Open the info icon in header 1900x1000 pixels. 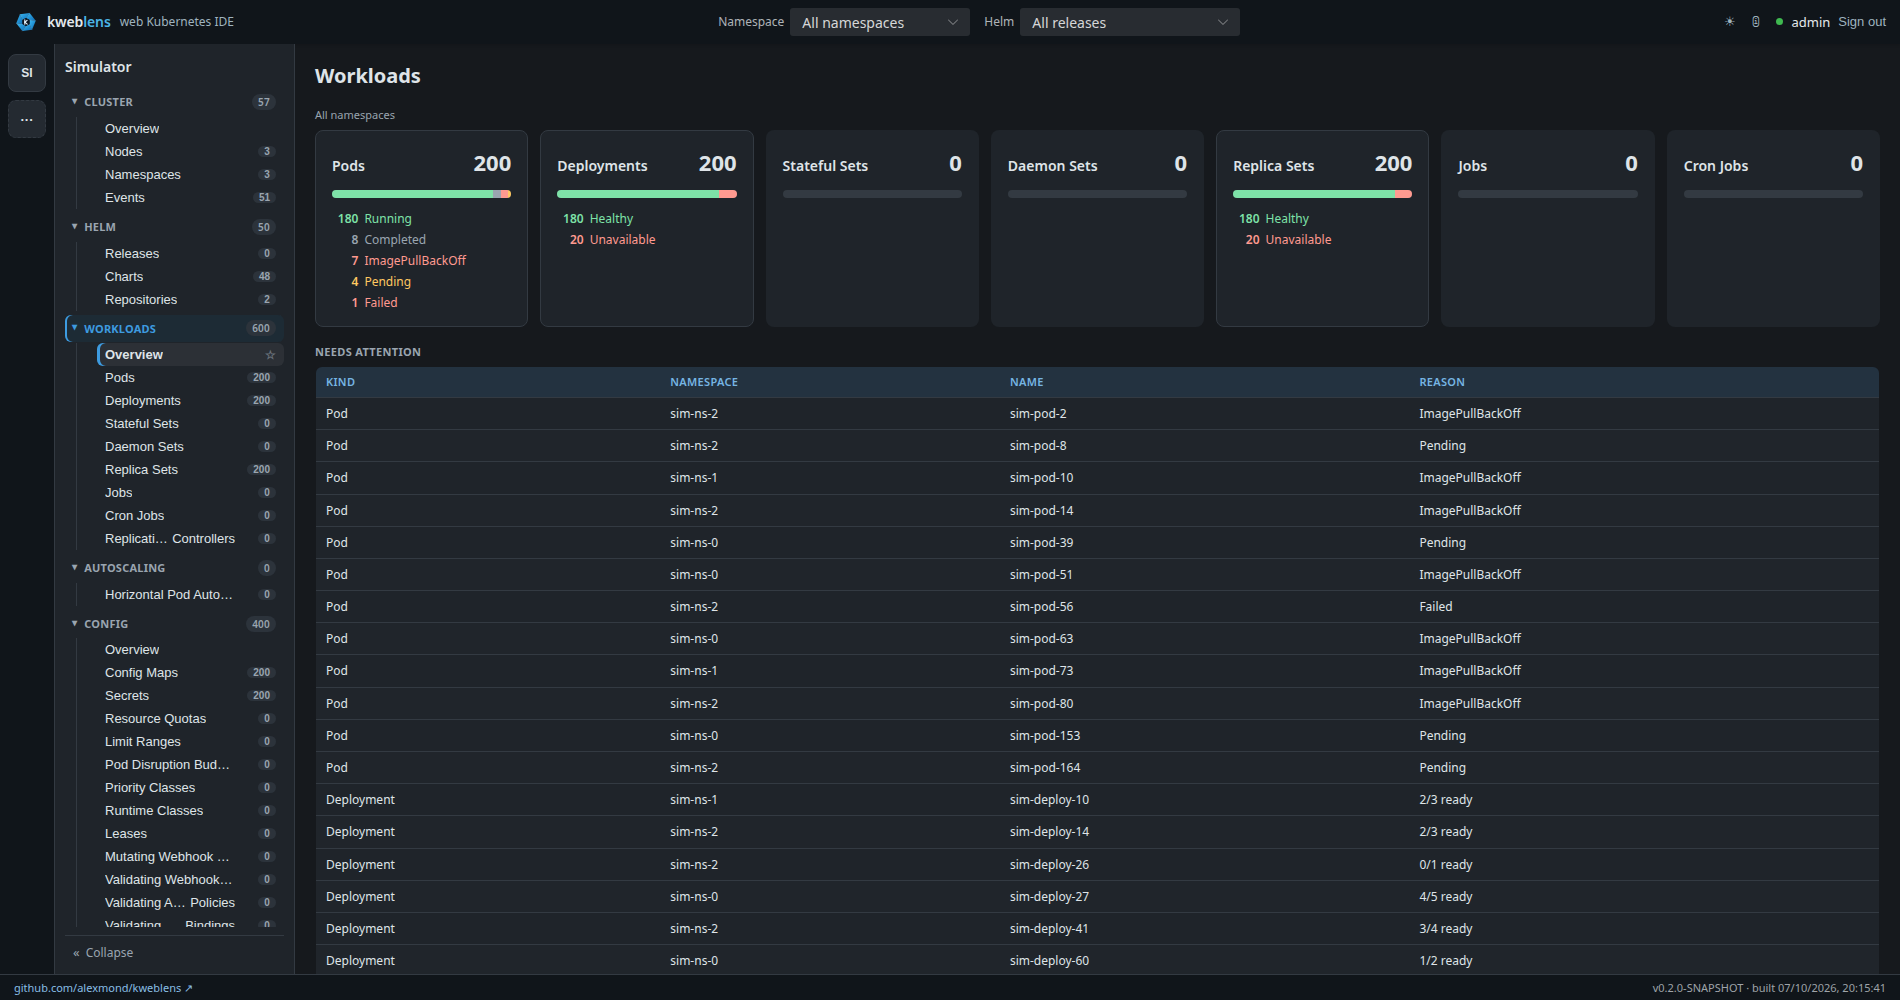[1756, 22]
